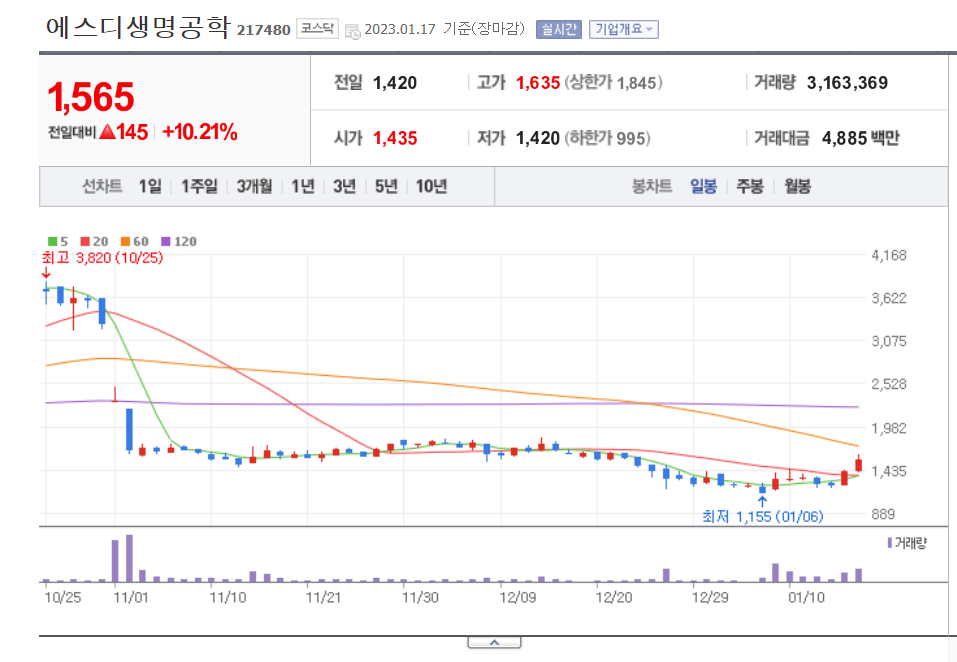Click the 시가 value 1,435
Image resolution: width=957 pixels, height=662 pixels.
395,139
